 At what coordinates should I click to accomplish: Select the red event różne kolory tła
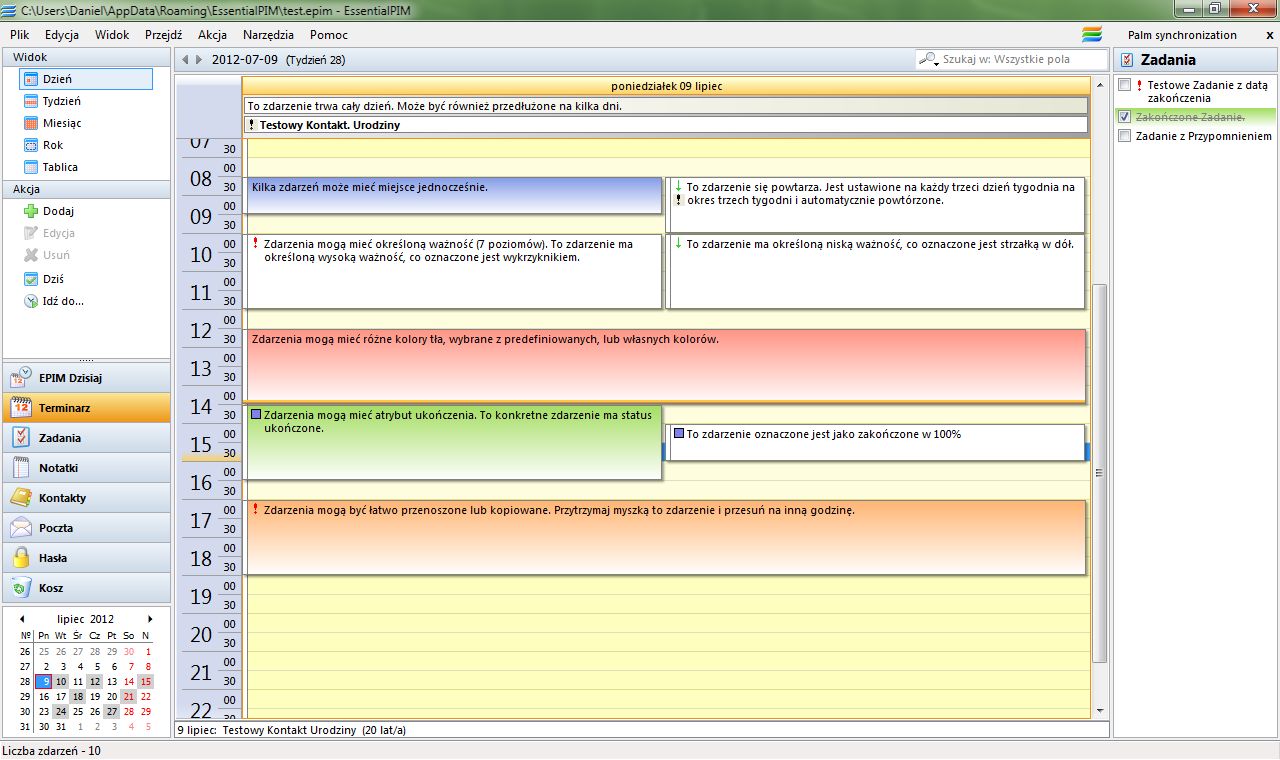[666, 365]
